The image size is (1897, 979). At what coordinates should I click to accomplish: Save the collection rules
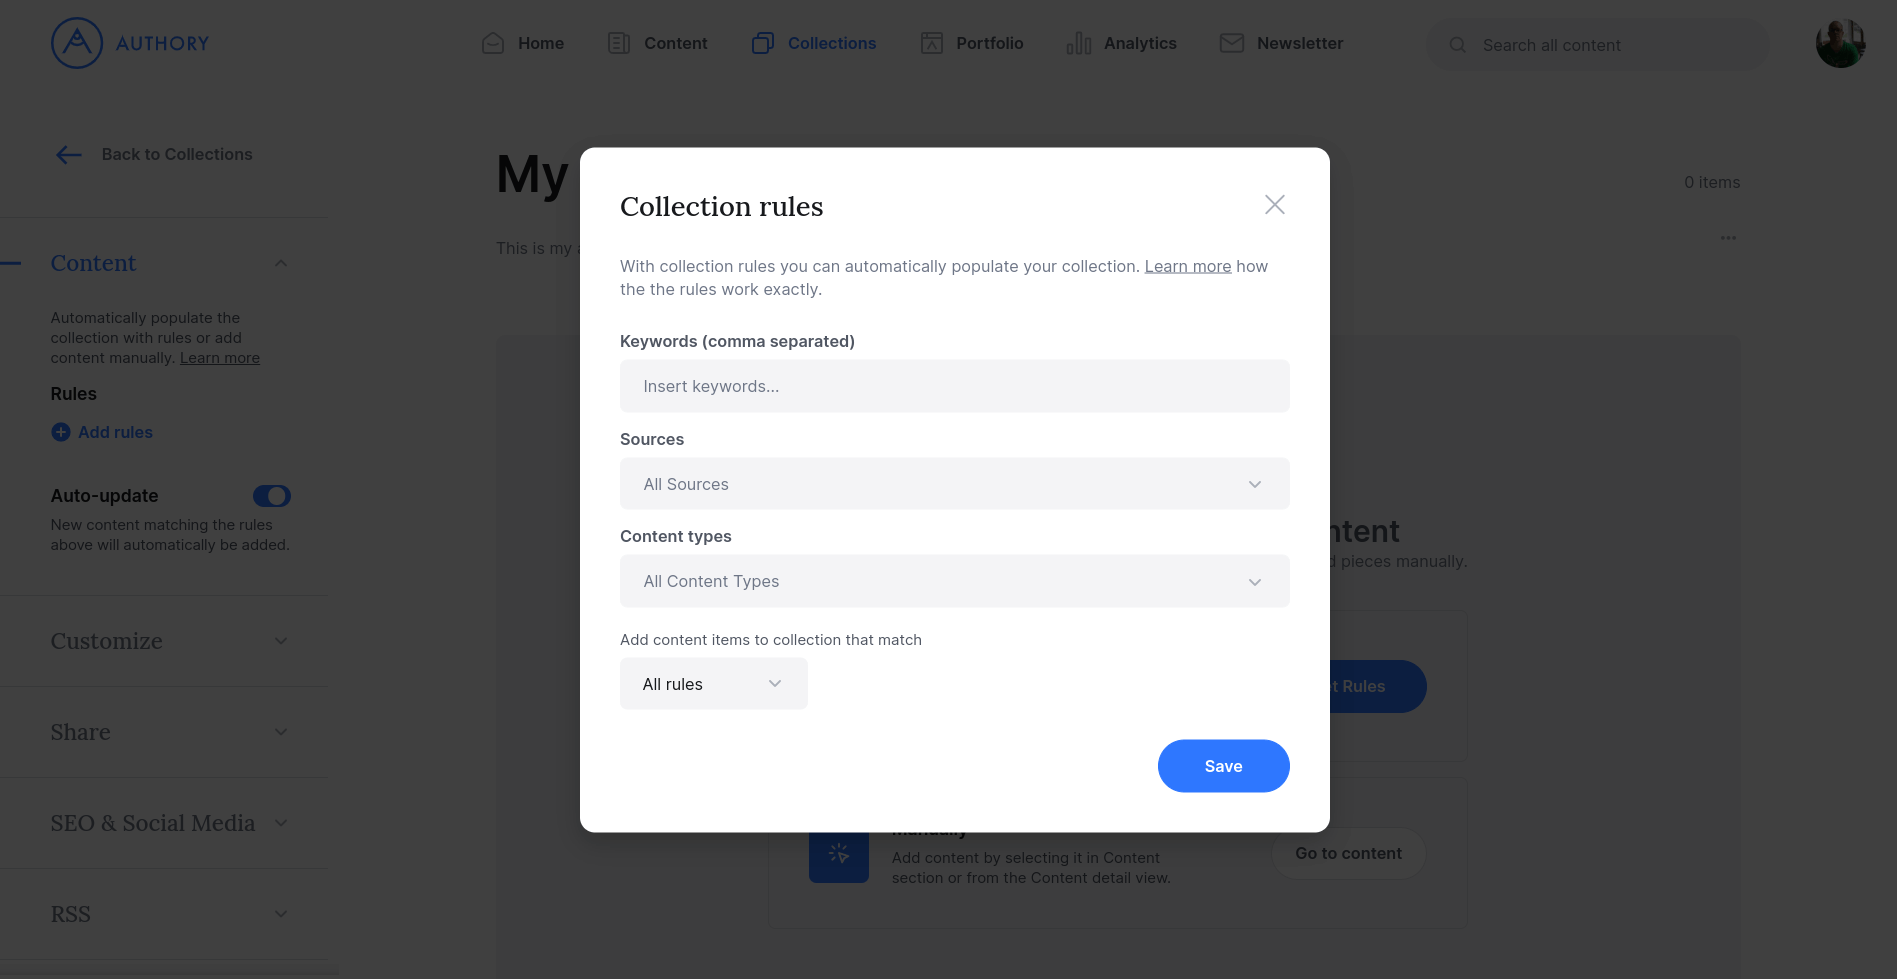pyautogui.click(x=1223, y=766)
